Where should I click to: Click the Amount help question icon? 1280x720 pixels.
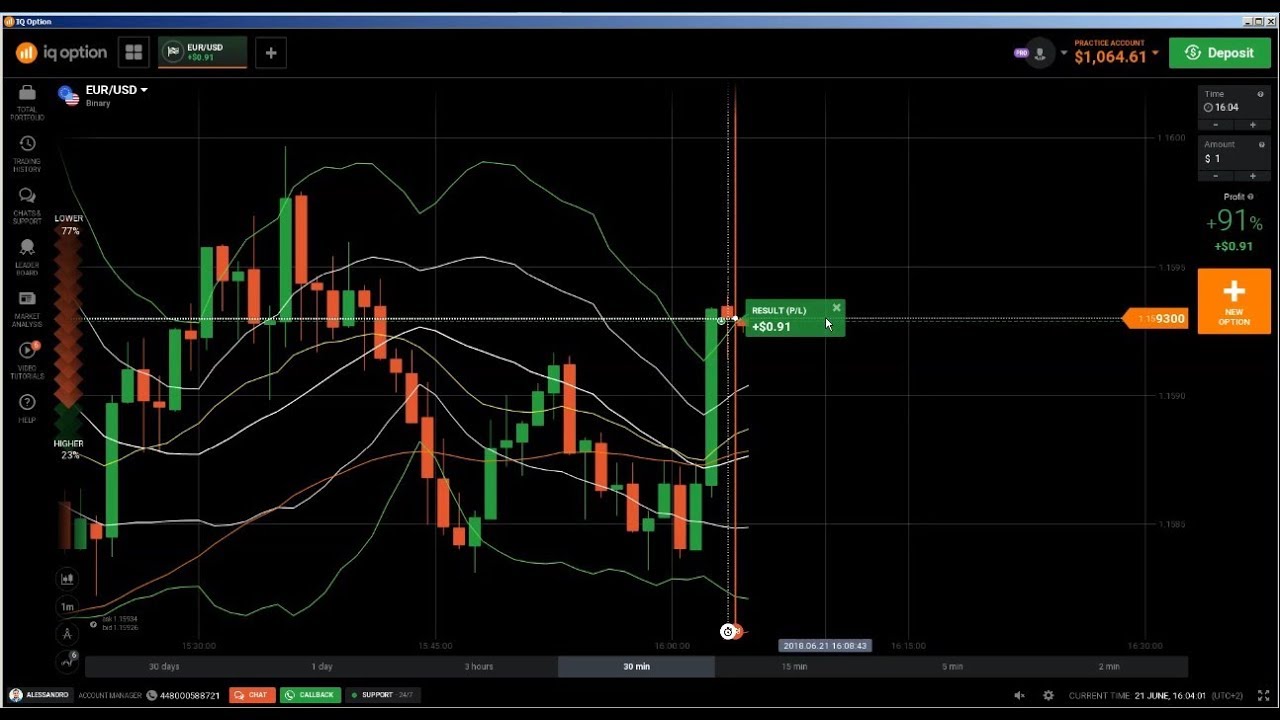pyautogui.click(x=1261, y=144)
